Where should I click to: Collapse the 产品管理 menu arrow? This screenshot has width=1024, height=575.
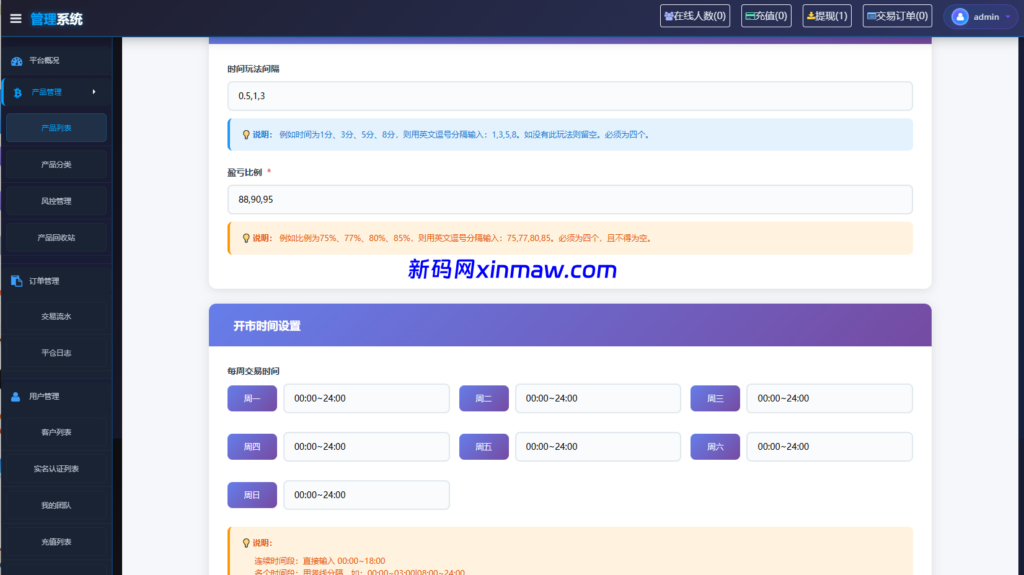click(94, 92)
